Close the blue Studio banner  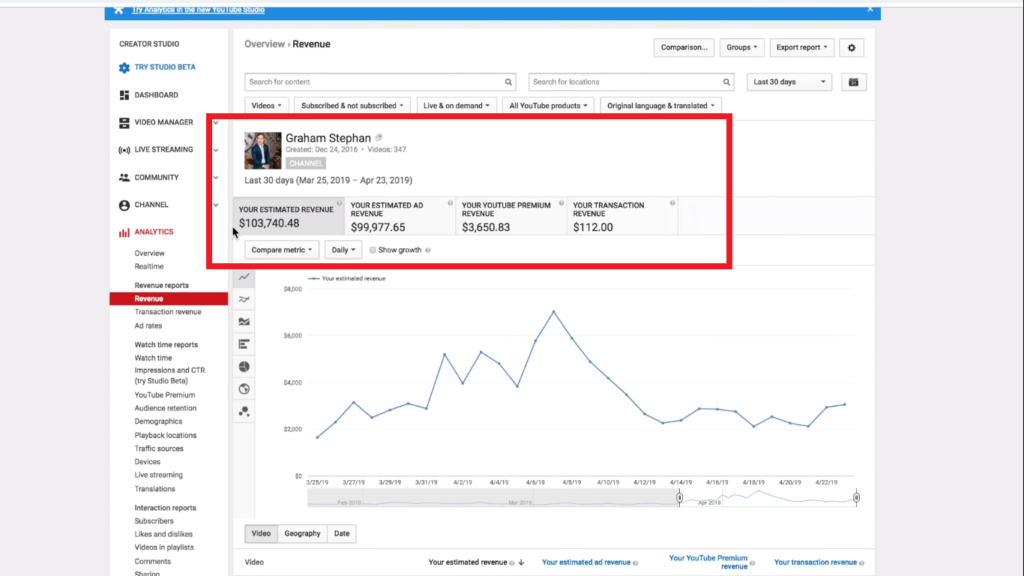[870, 9]
